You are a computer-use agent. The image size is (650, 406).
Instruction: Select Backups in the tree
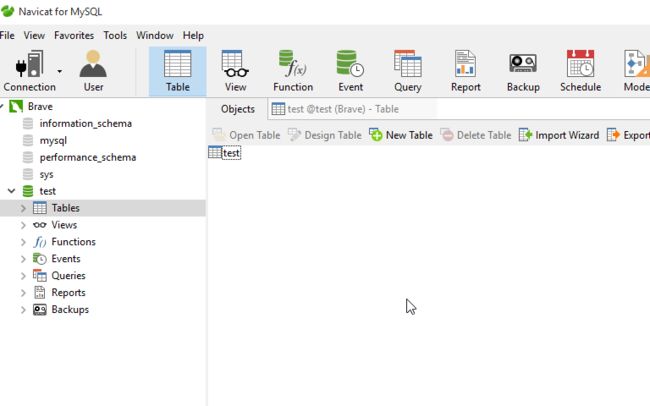[70, 310]
